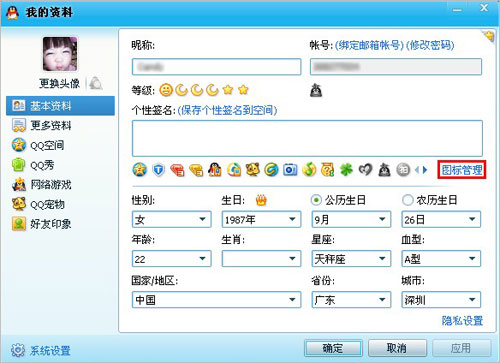This screenshot has width=500, height=363.
Task: Open 系统设置 via the gear icon
Action: tap(18, 350)
